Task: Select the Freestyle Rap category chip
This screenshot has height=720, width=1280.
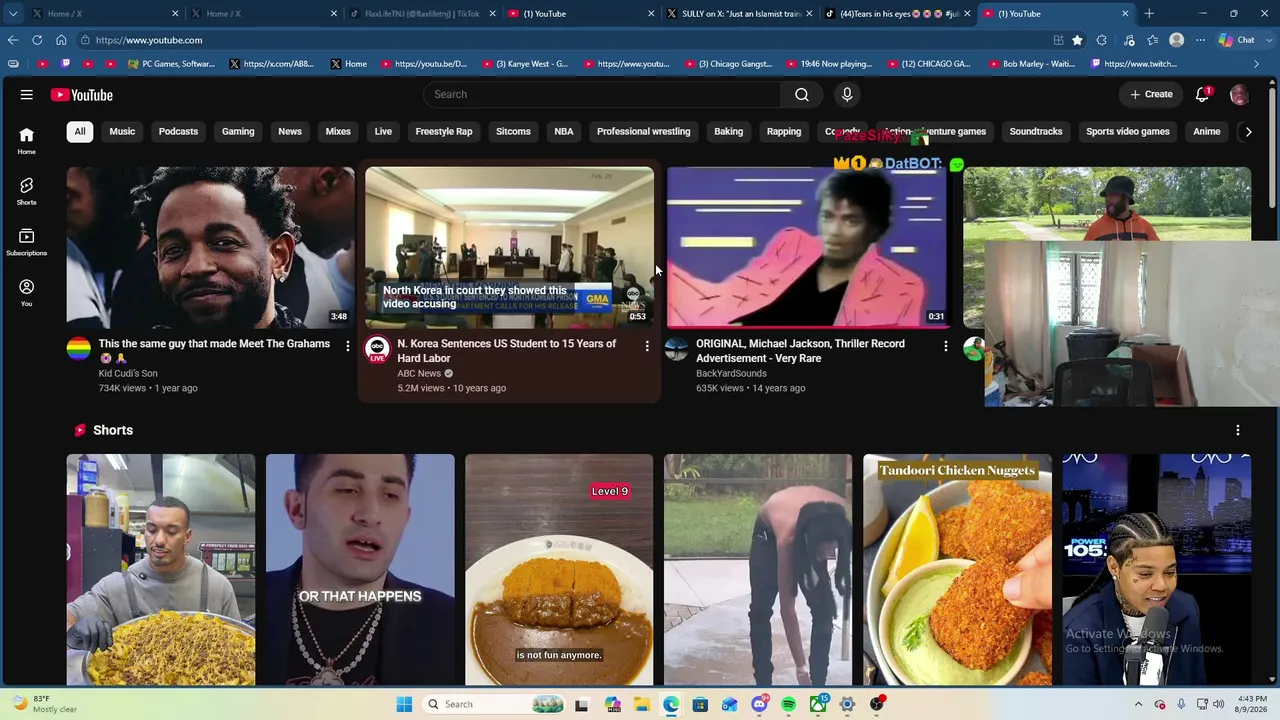Action: click(444, 131)
